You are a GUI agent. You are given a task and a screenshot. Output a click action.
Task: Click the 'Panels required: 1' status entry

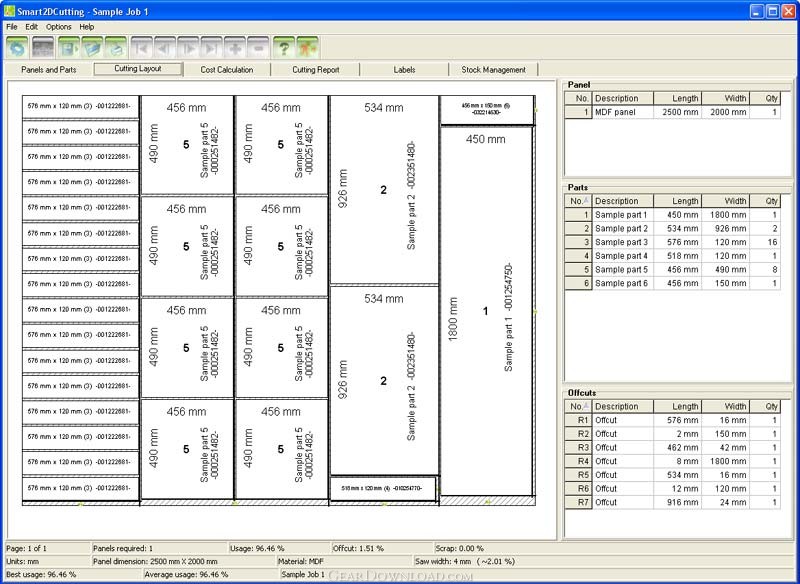[123, 549]
